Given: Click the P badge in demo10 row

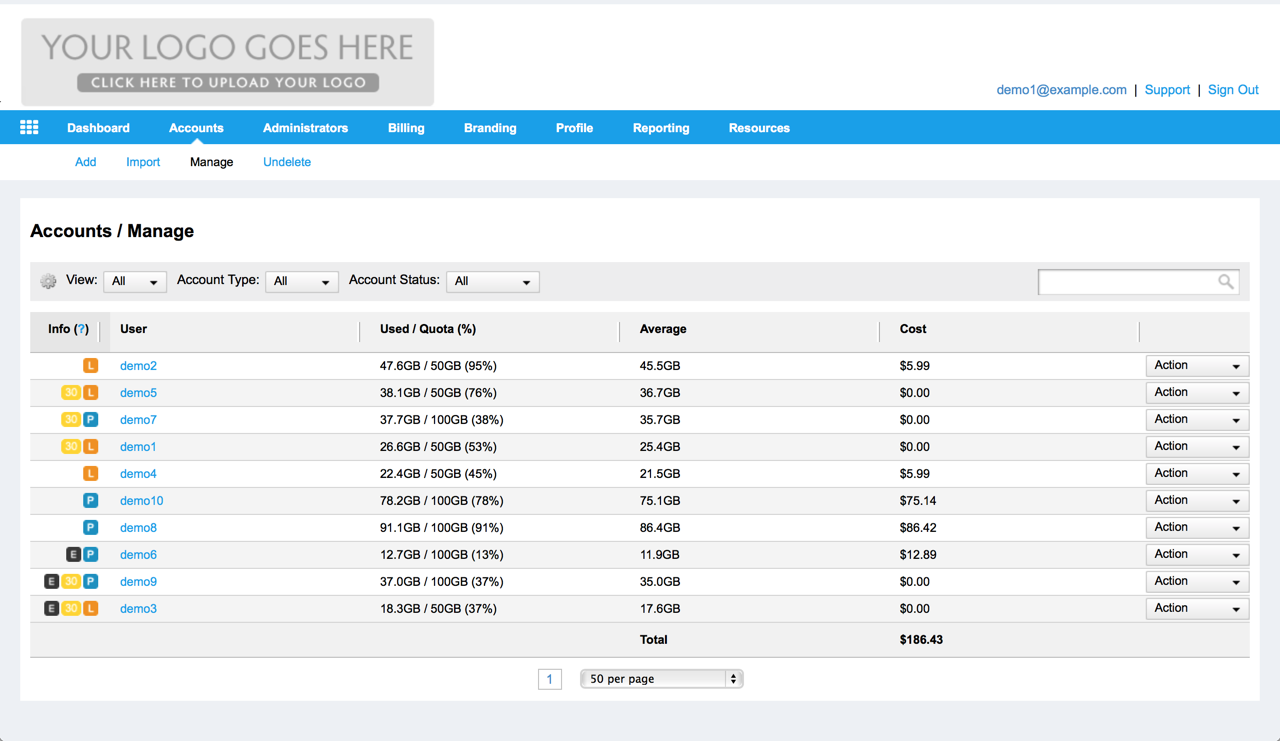Looking at the screenshot, I should [x=90, y=501].
